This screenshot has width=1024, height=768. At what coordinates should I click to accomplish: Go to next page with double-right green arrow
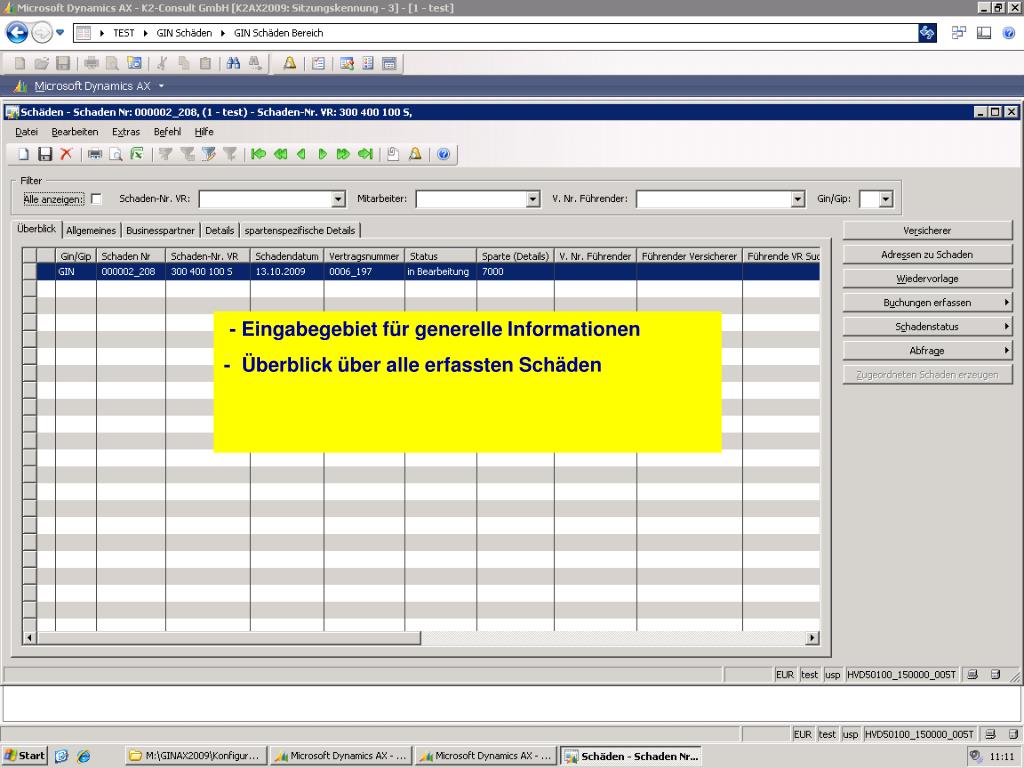click(x=343, y=154)
